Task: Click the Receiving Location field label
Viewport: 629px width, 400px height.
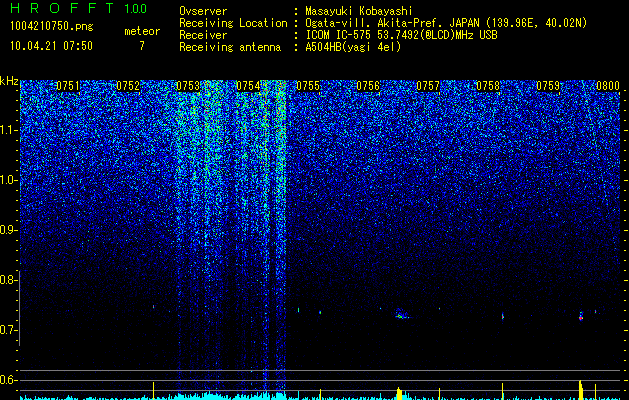Action: [233, 23]
